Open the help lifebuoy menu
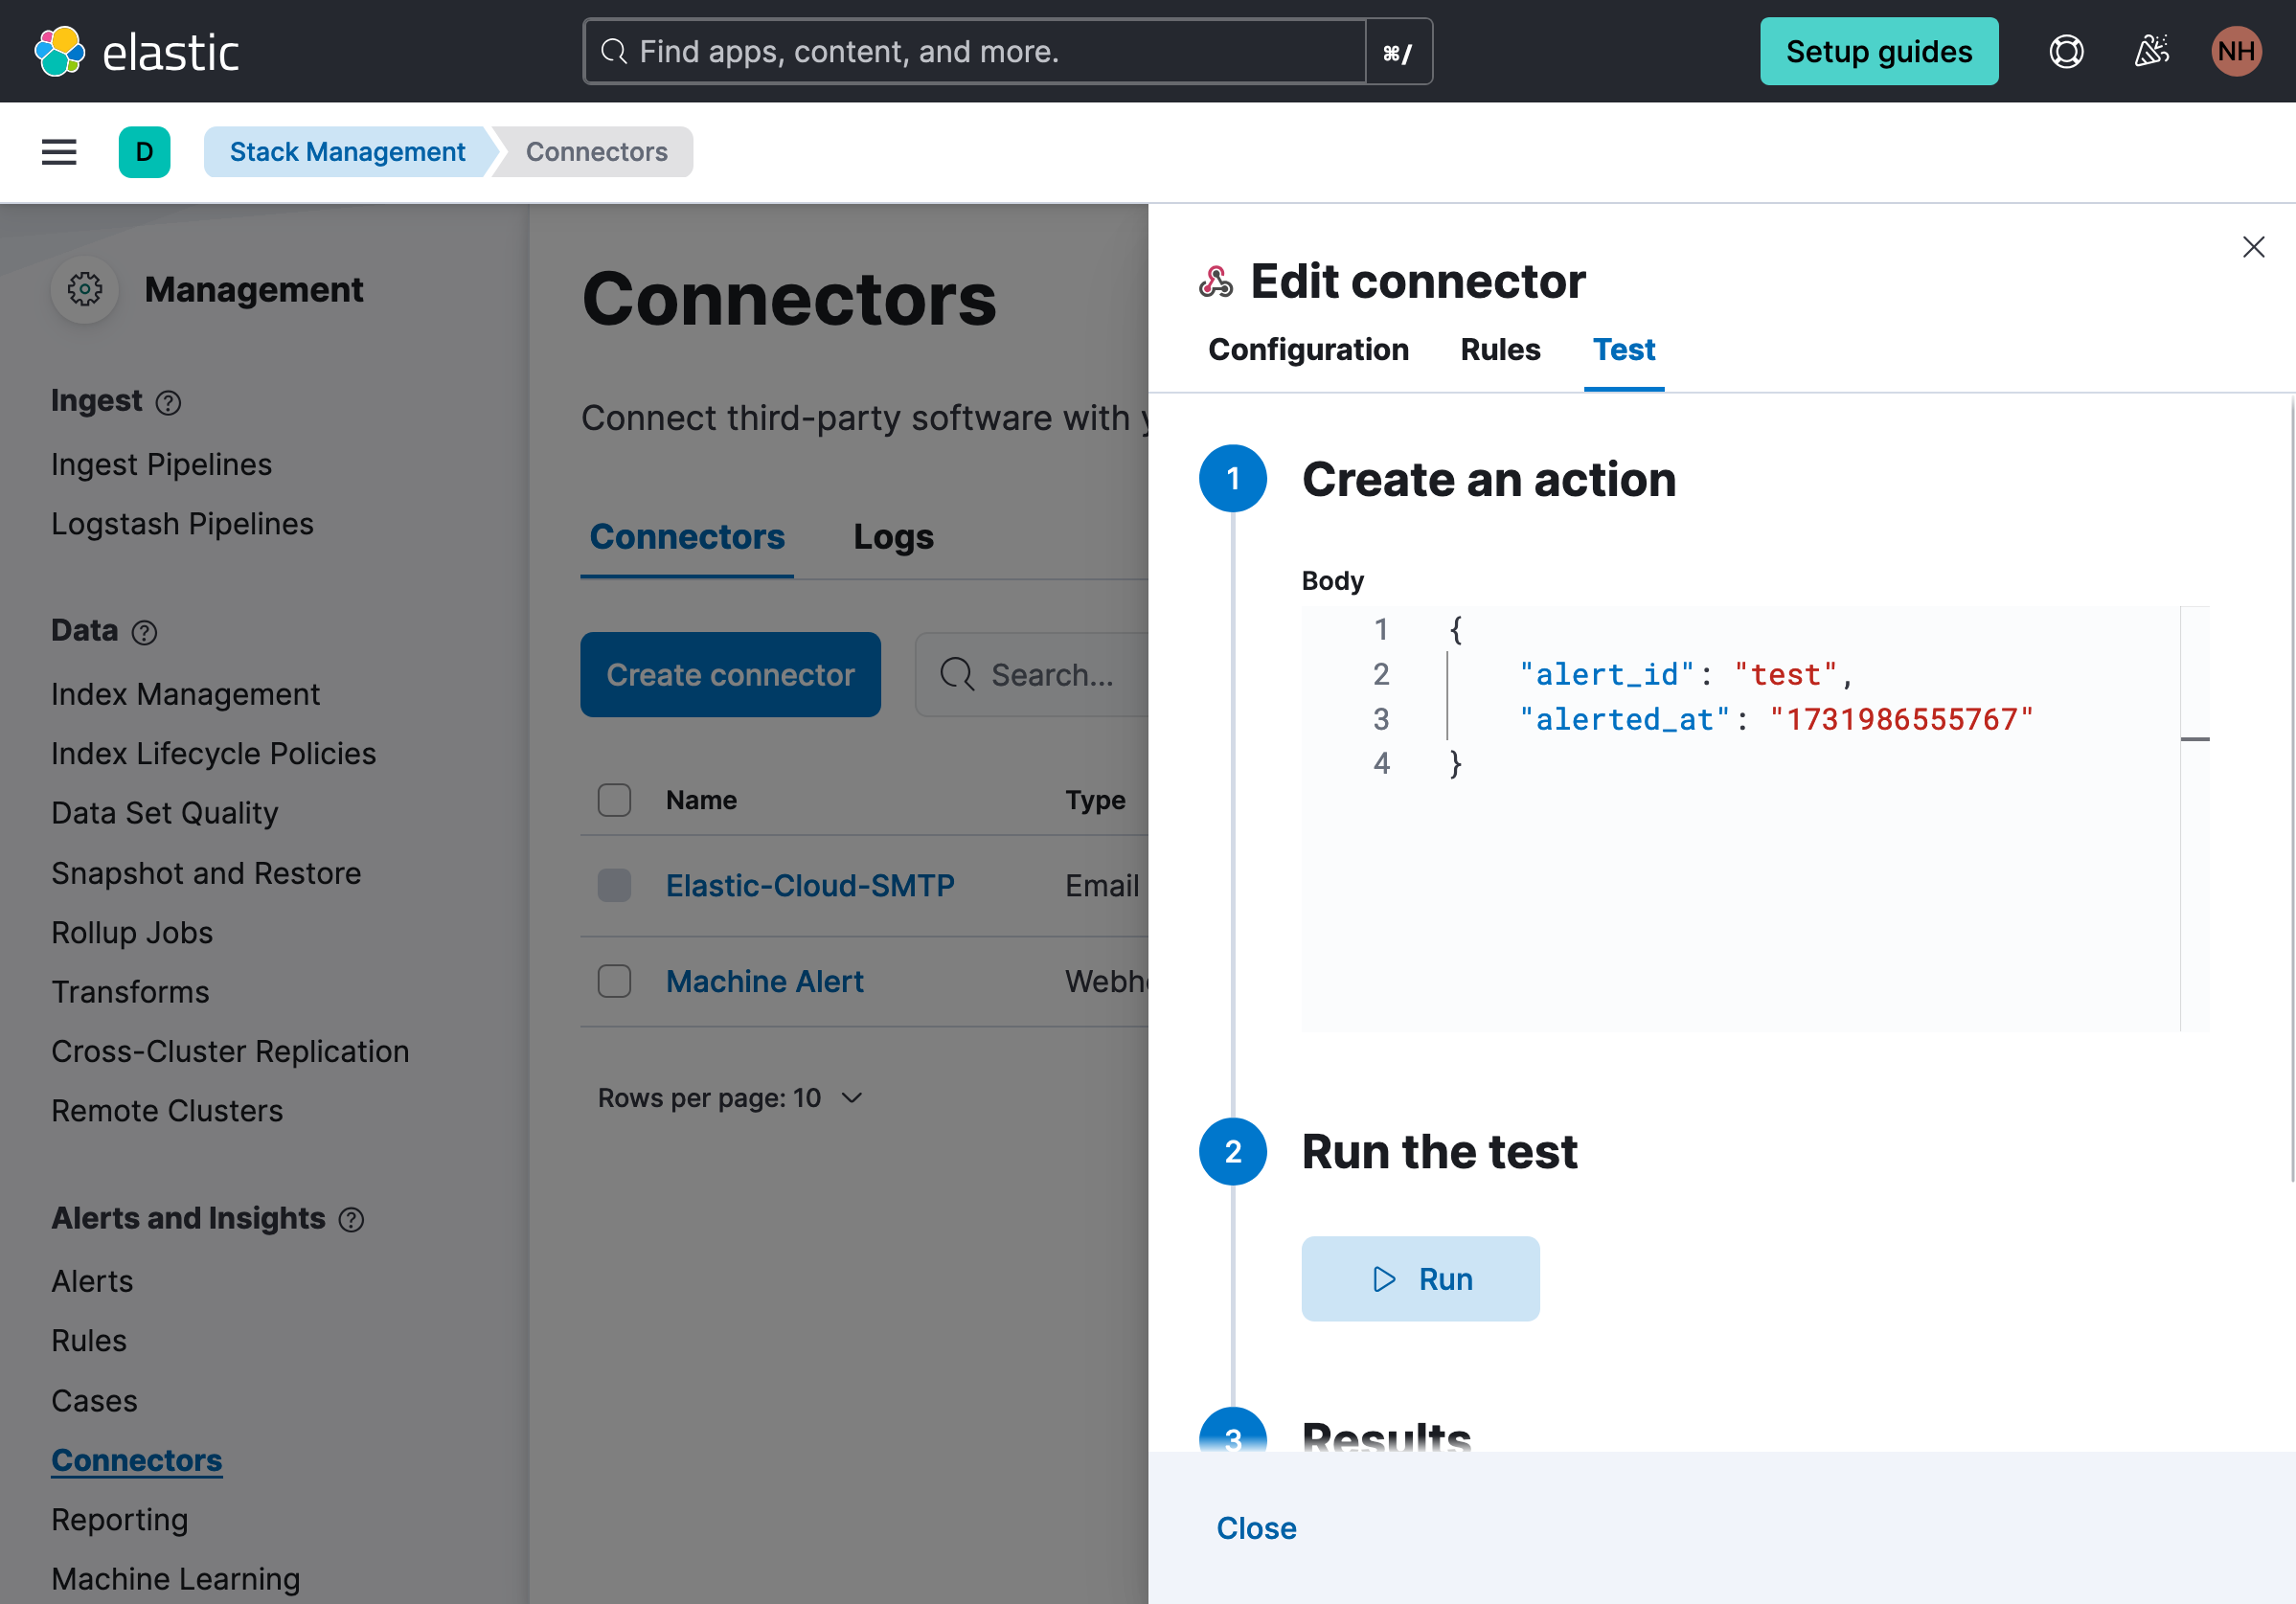Viewport: 2296px width, 1604px height. (2066, 51)
